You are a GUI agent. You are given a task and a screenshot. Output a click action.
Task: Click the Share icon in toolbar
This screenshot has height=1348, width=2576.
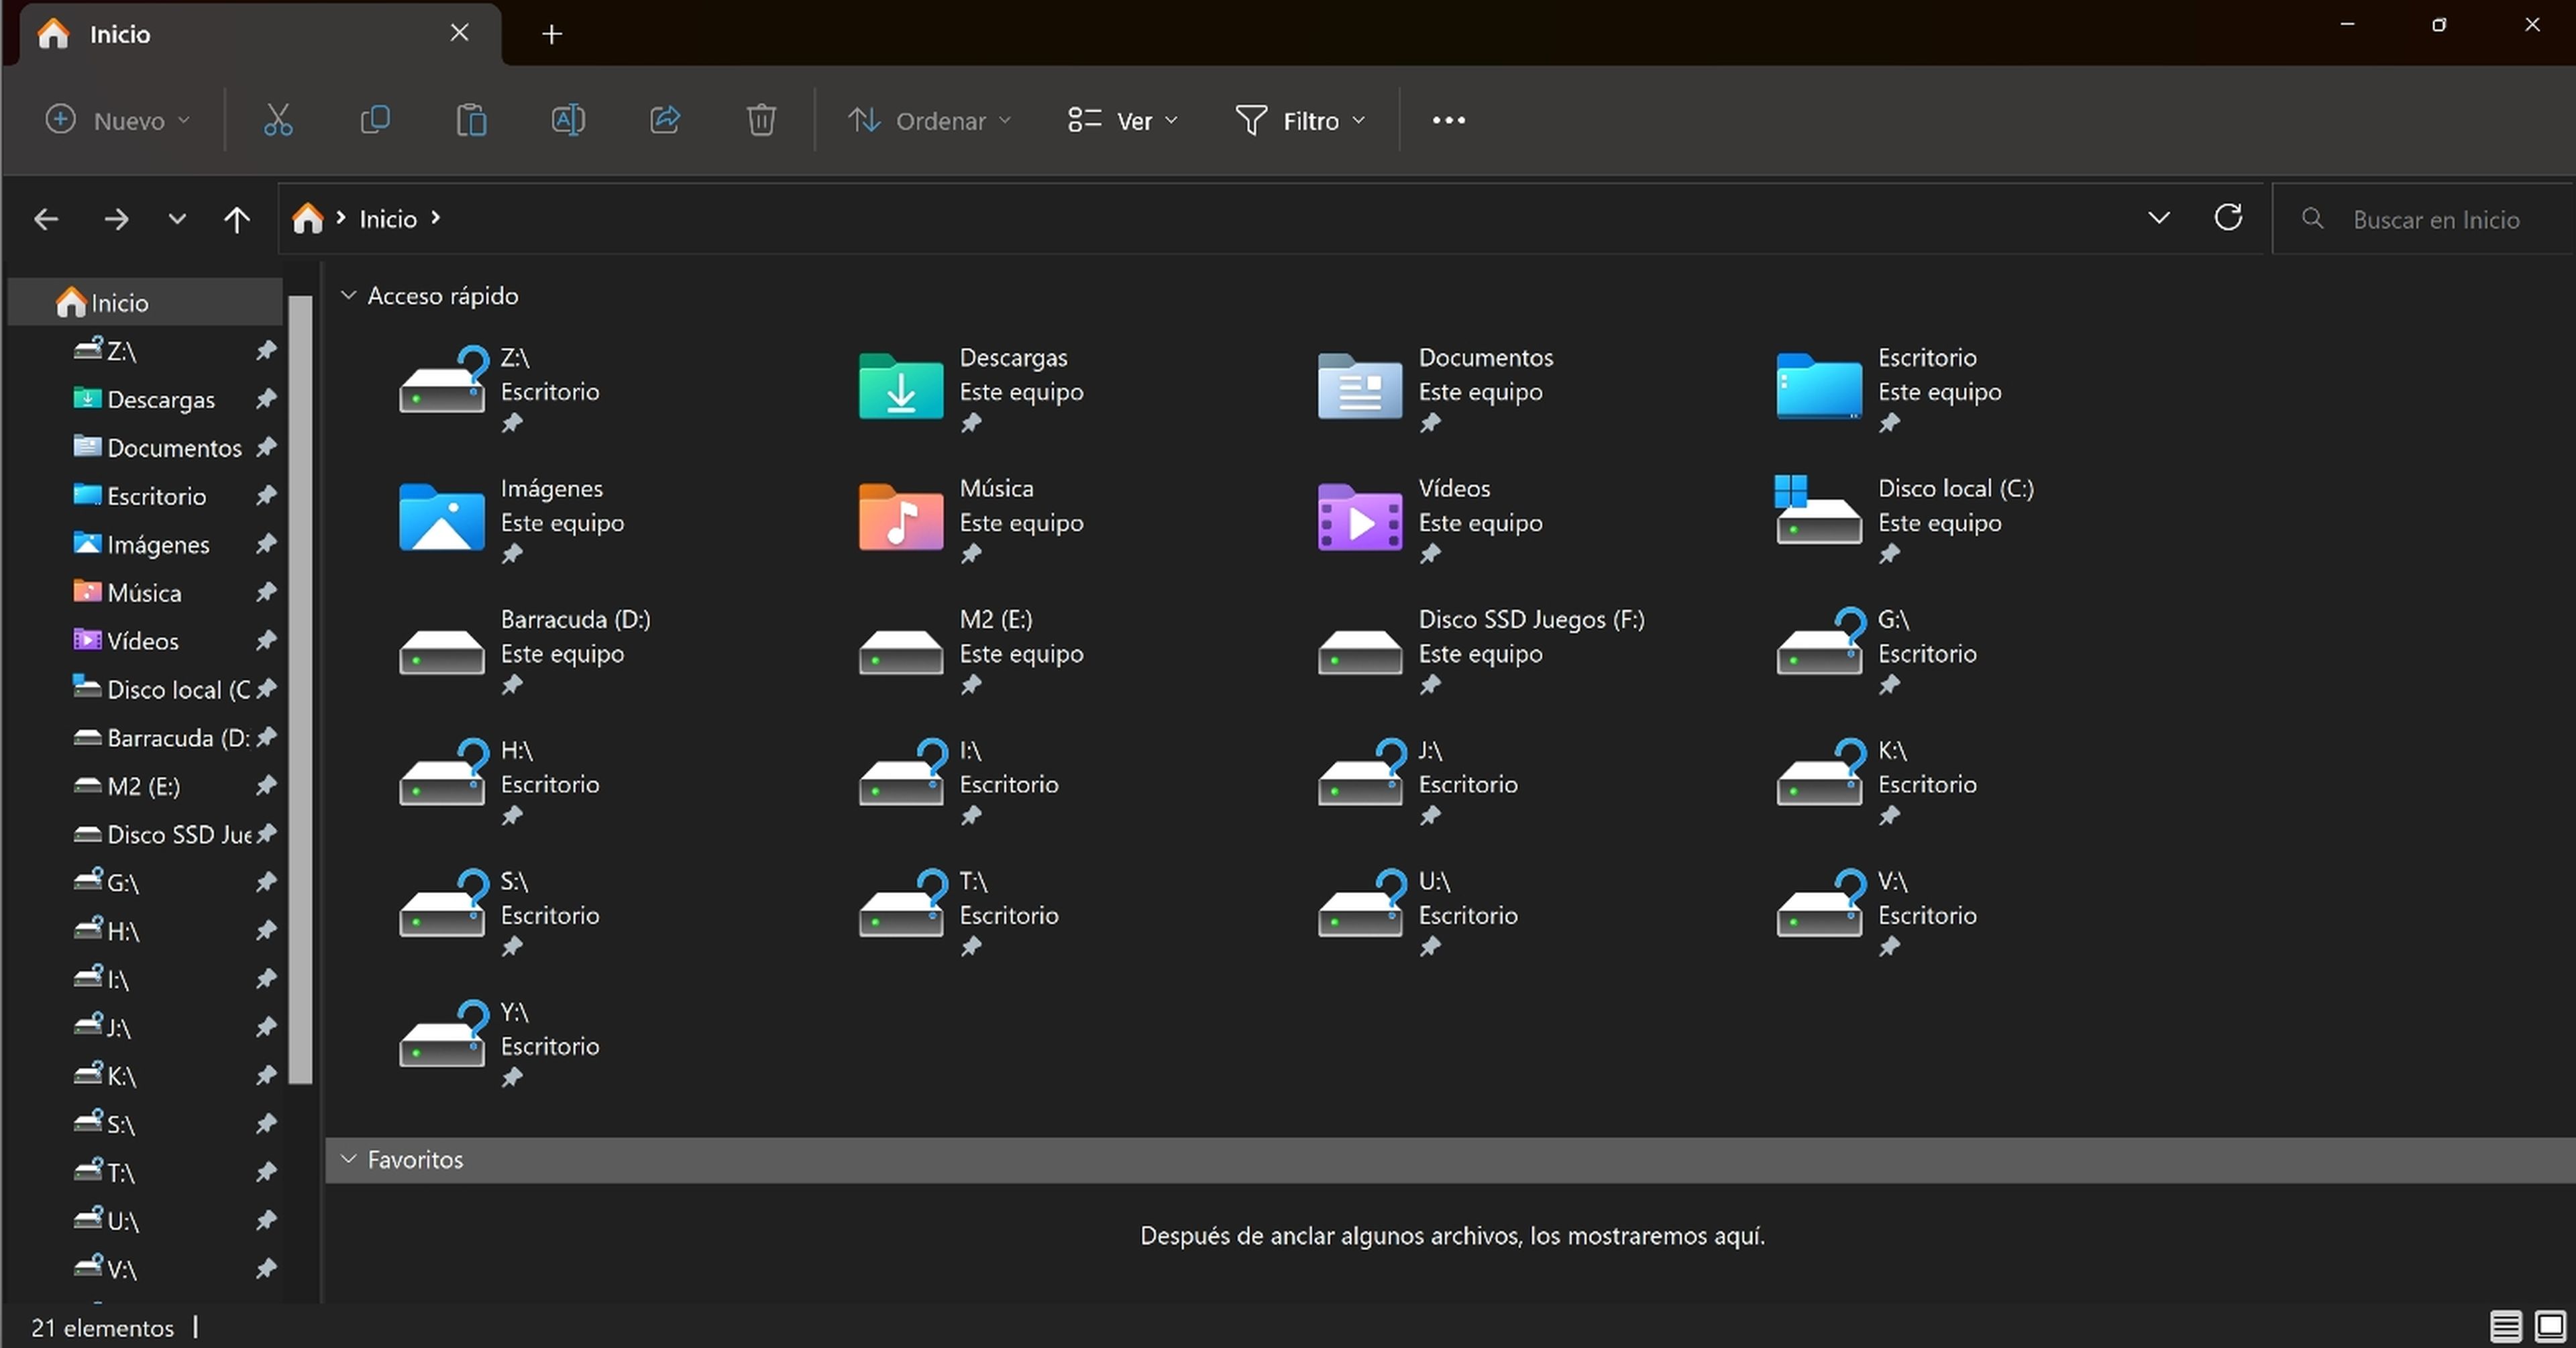click(665, 120)
